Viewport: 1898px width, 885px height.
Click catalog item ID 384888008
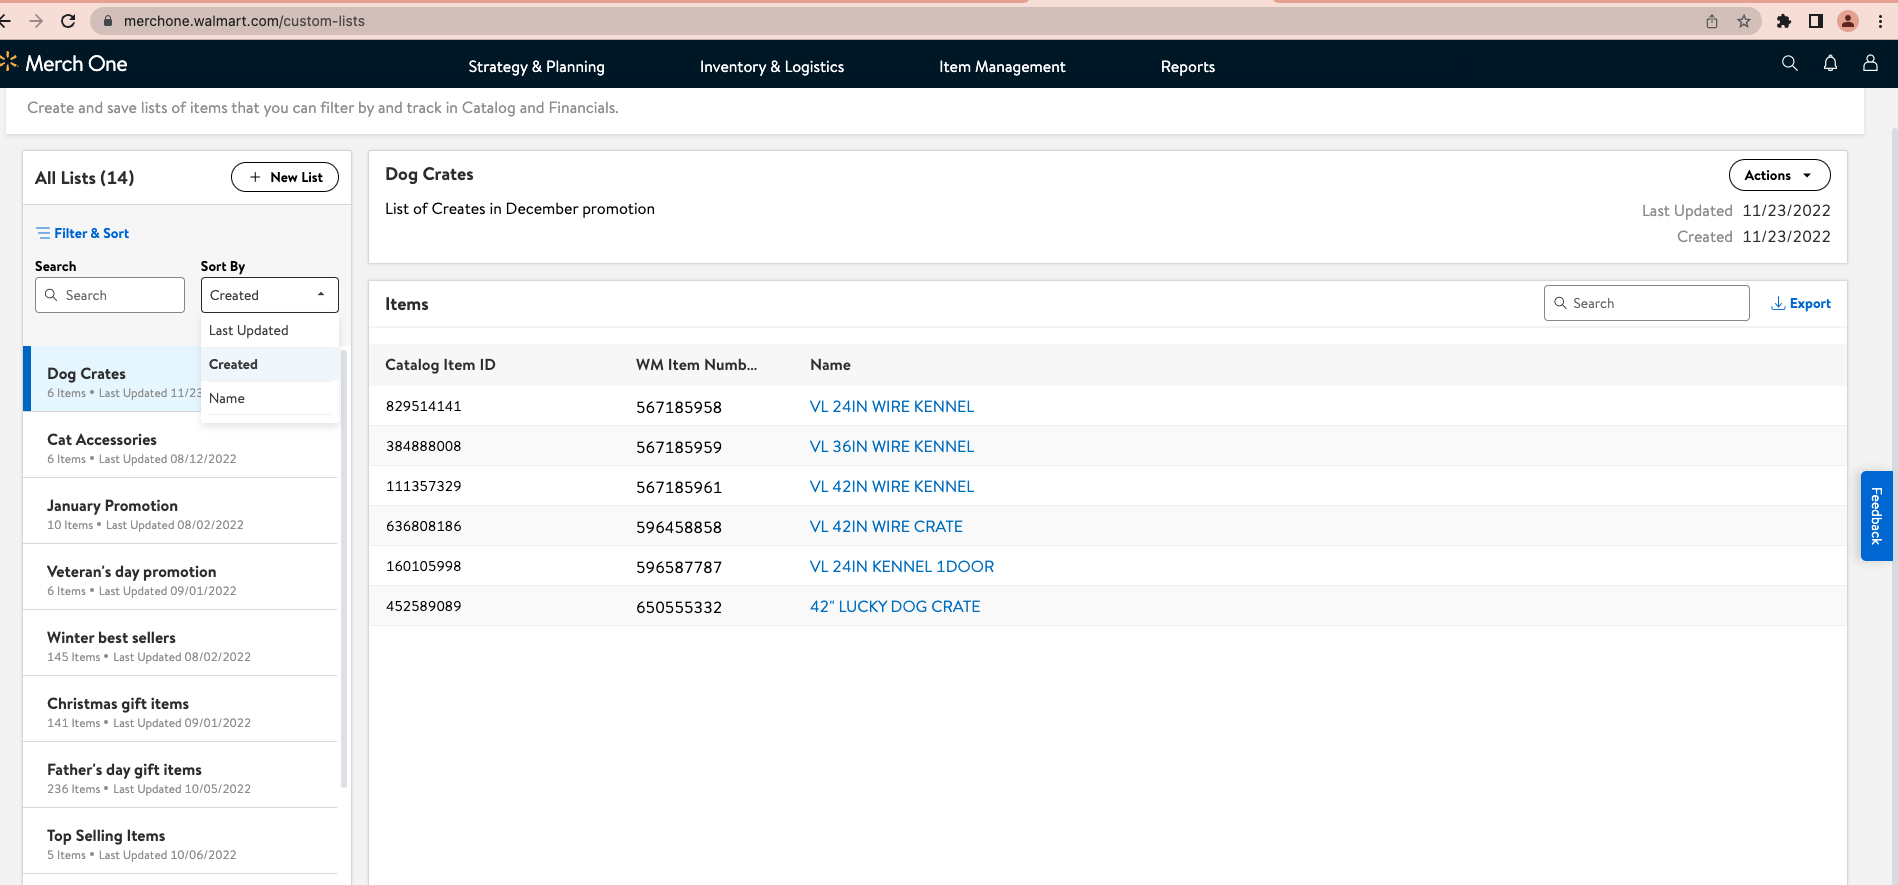click(424, 446)
